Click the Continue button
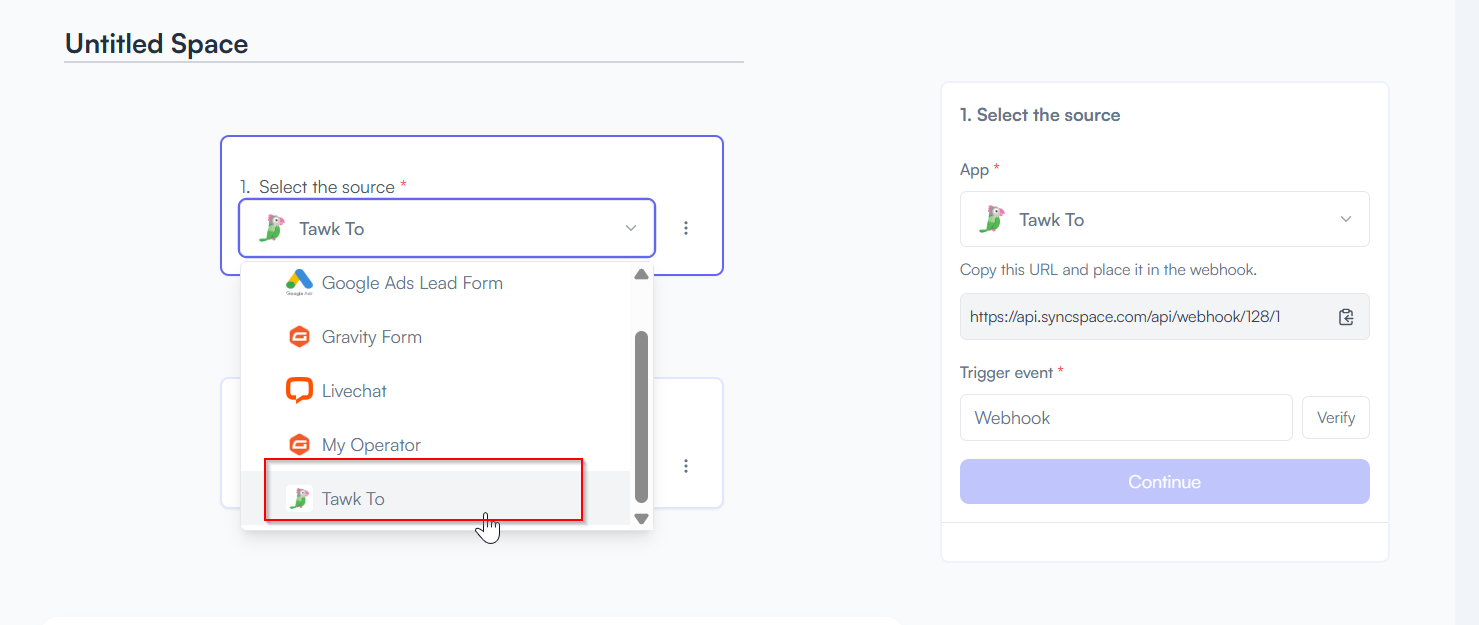The image size is (1479, 625). [1165, 482]
